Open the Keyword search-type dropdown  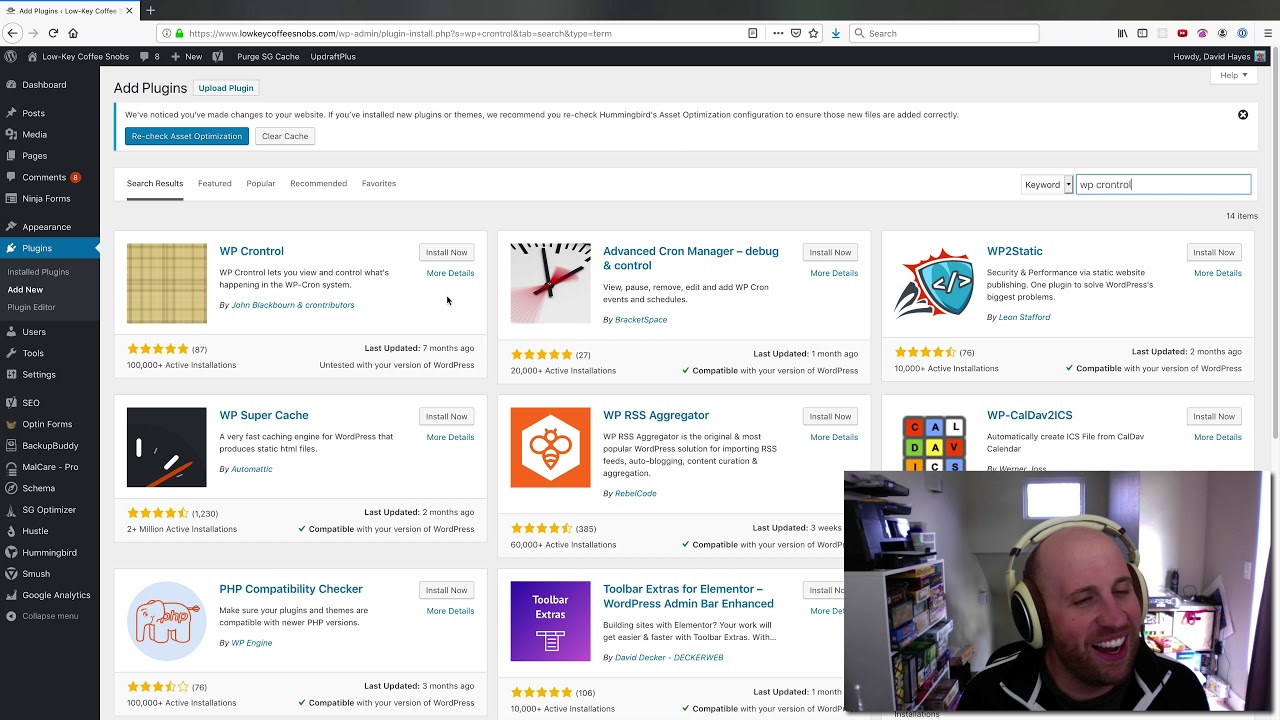tap(1047, 184)
